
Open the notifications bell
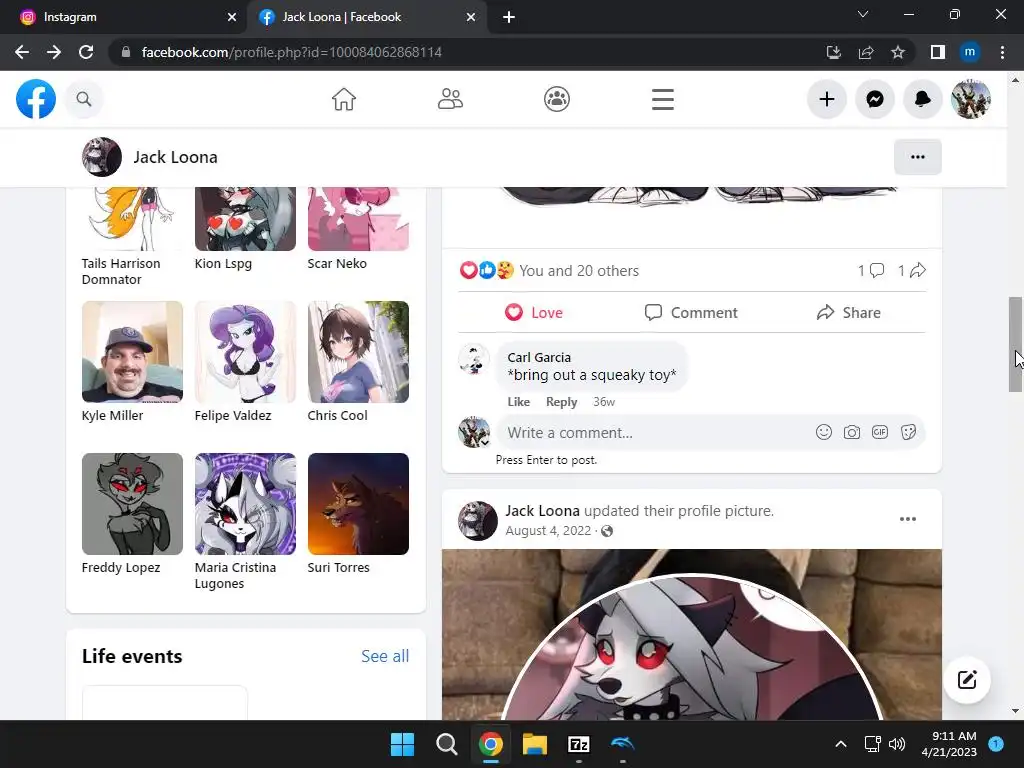point(922,99)
